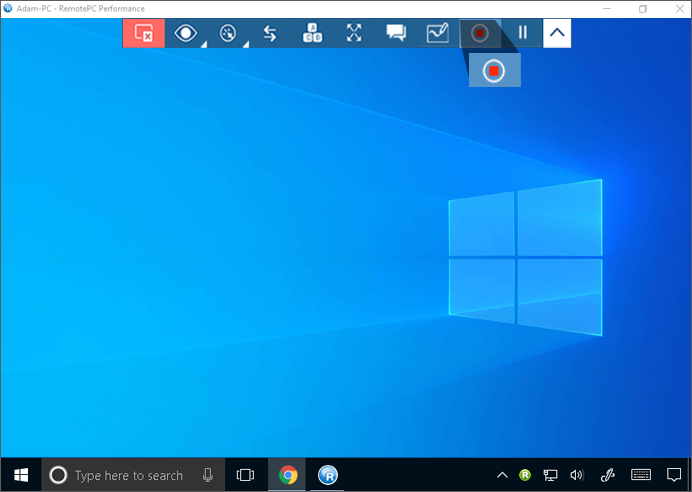Viewport: 692px width, 492px height.
Task: Click the file transfer arrows icon
Action: tap(270, 33)
